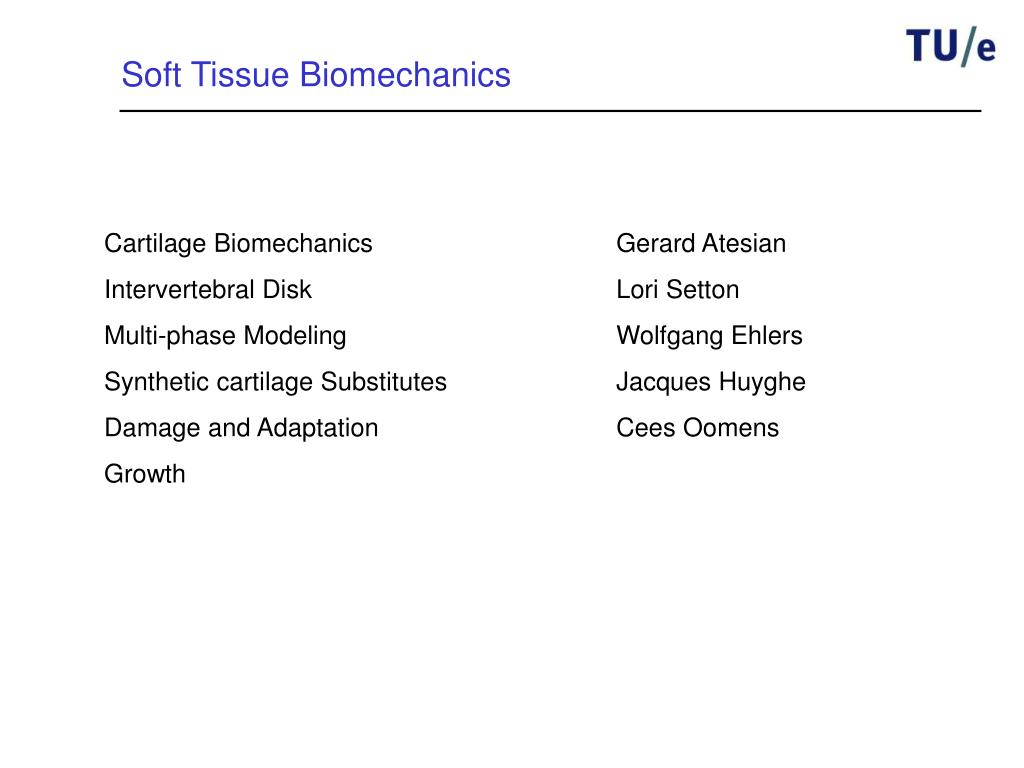Click the name Gerard Atesian
The image size is (1024, 768).
(x=701, y=244)
